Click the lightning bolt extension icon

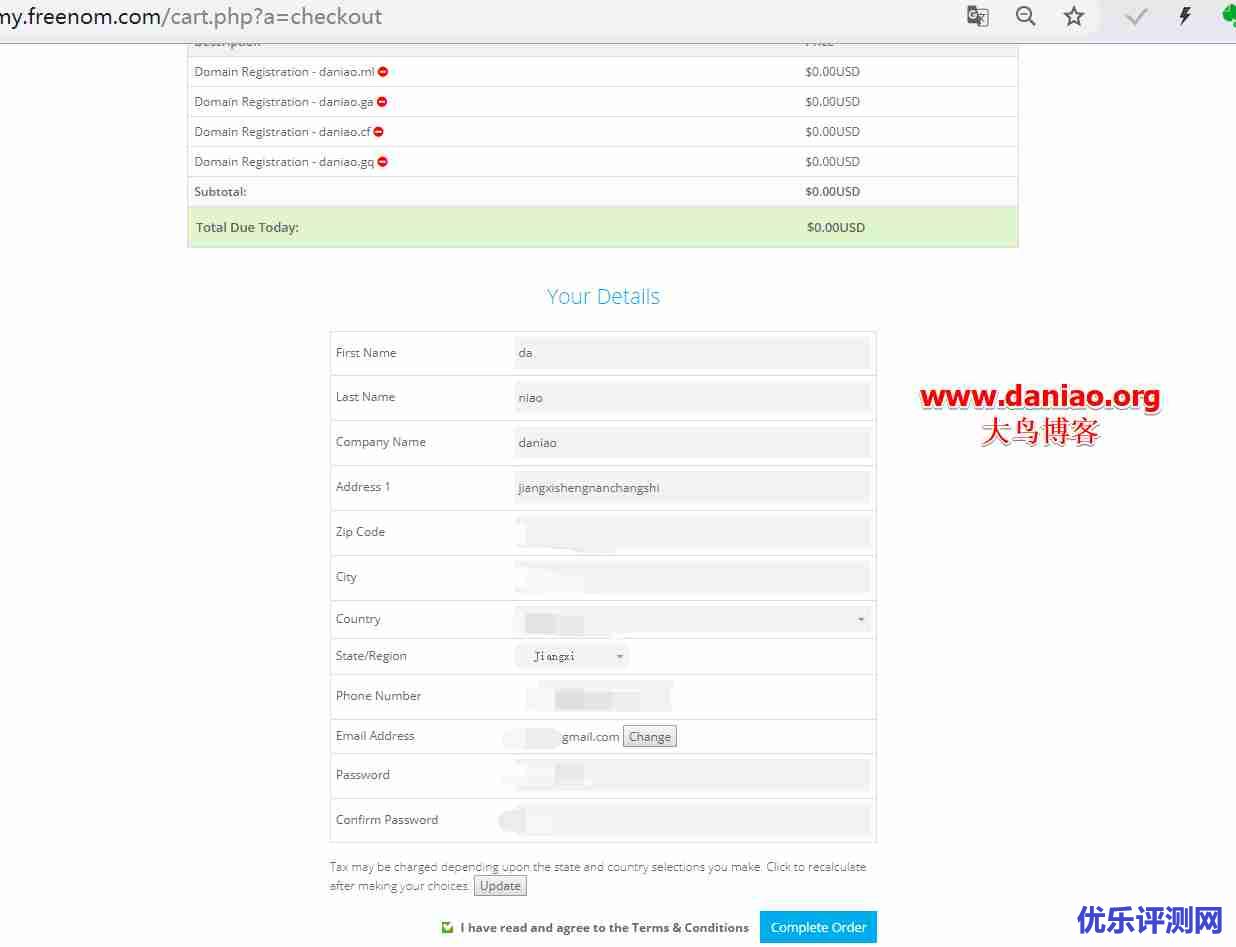(x=1184, y=16)
